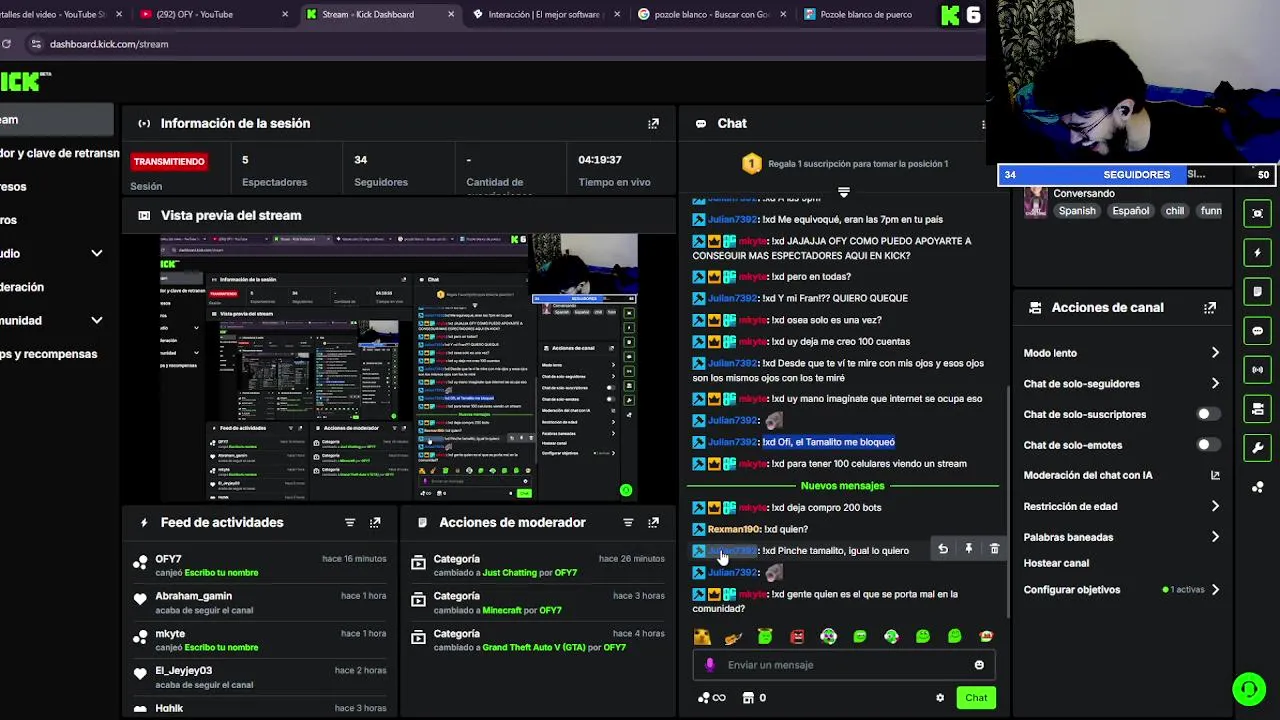Screen dimensions: 1280x720
Task: Click the channel points infinity icon
Action: pos(712,698)
